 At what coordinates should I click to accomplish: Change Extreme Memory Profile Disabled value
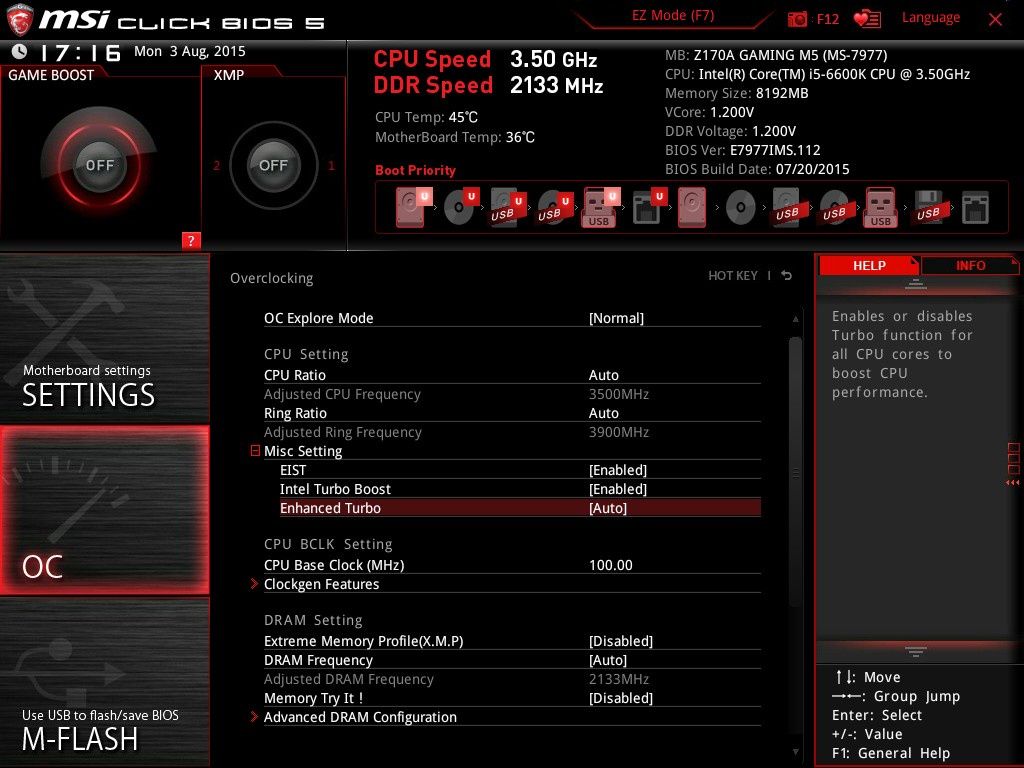[620, 641]
